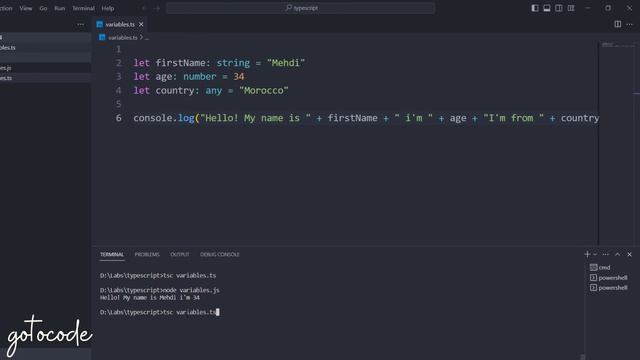Open terminal panel more actions ellipsis
Image resolution: width=640 pixels, height=360 pixels.
point(605,254)
